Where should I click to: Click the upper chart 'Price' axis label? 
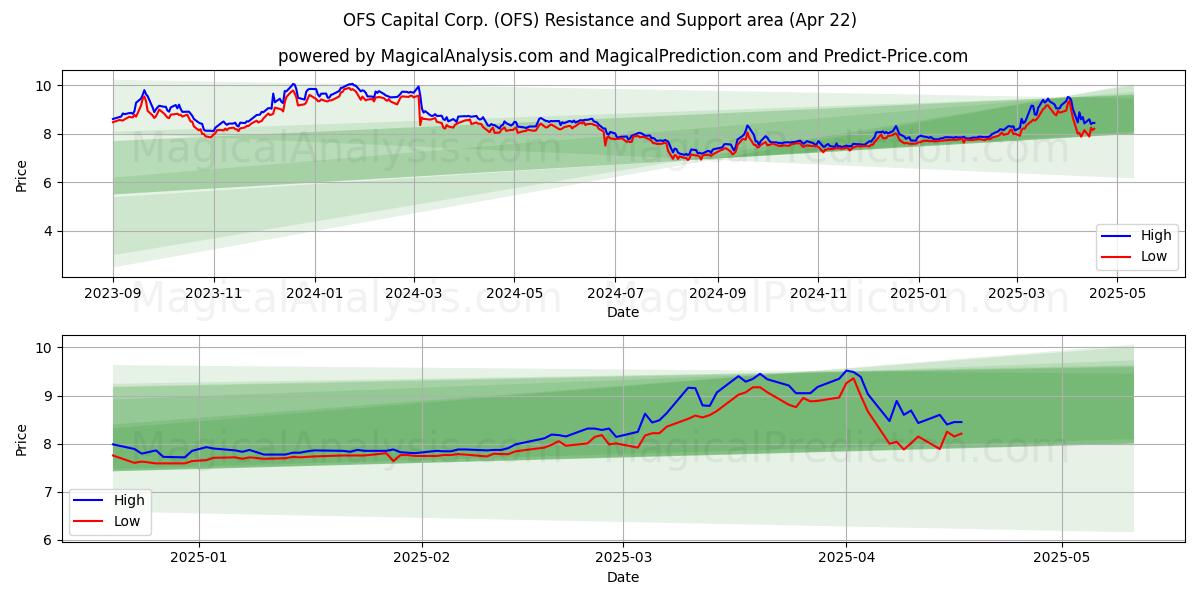tap(22, 174)
